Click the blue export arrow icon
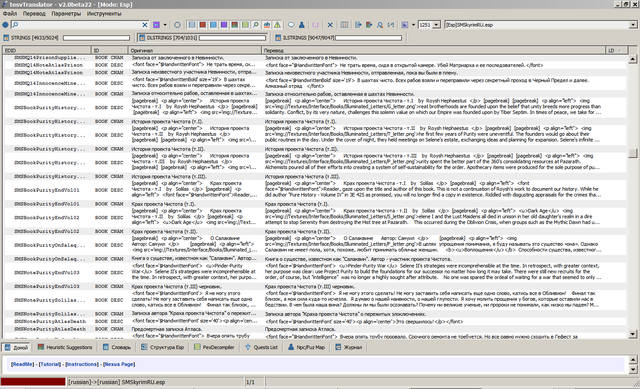This screenshot has width=640, height=389. click(x=358, y=25)
